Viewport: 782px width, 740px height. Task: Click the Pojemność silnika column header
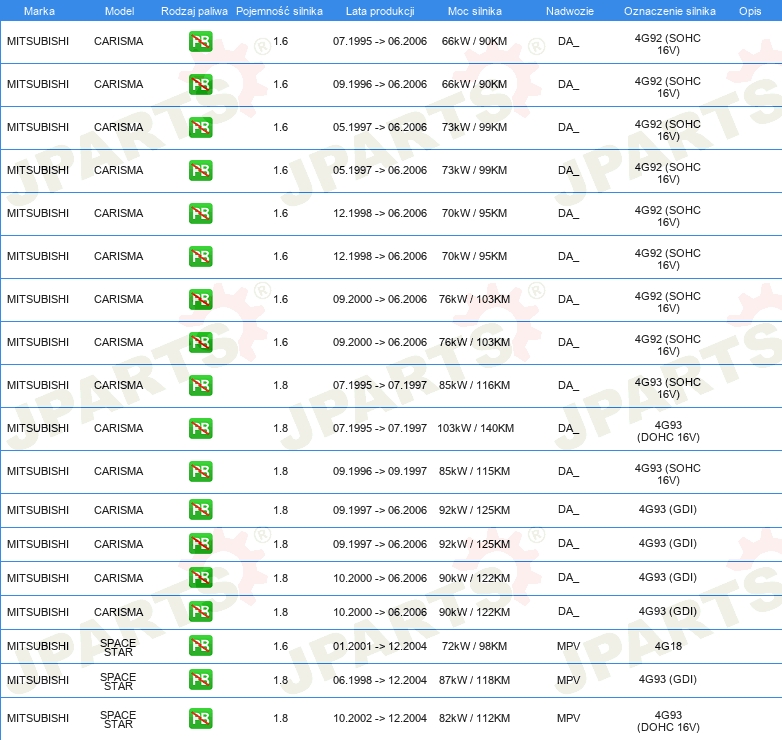(x=280, y=11)
